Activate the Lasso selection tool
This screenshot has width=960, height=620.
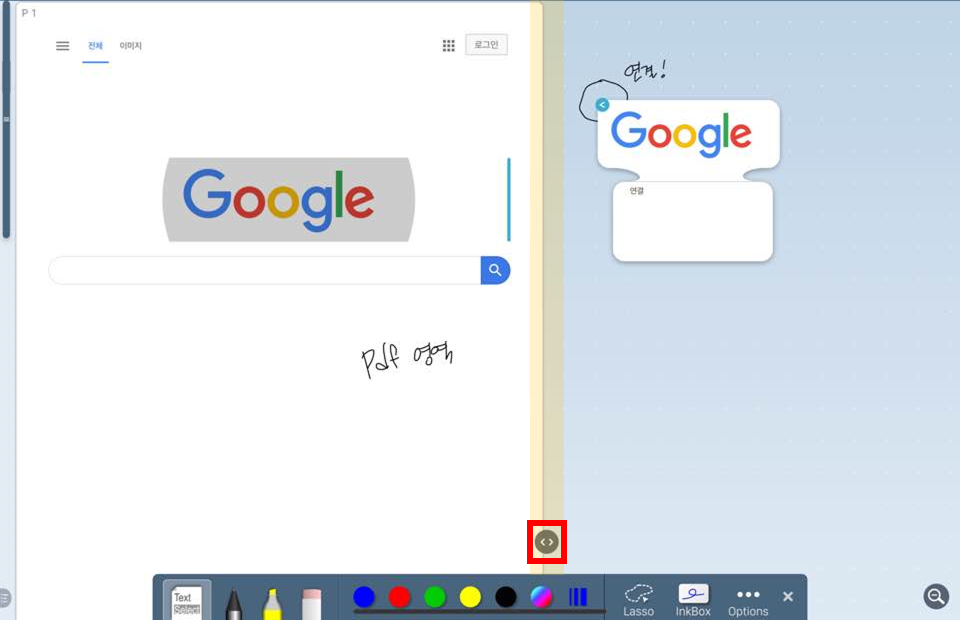tap(639, 600)
